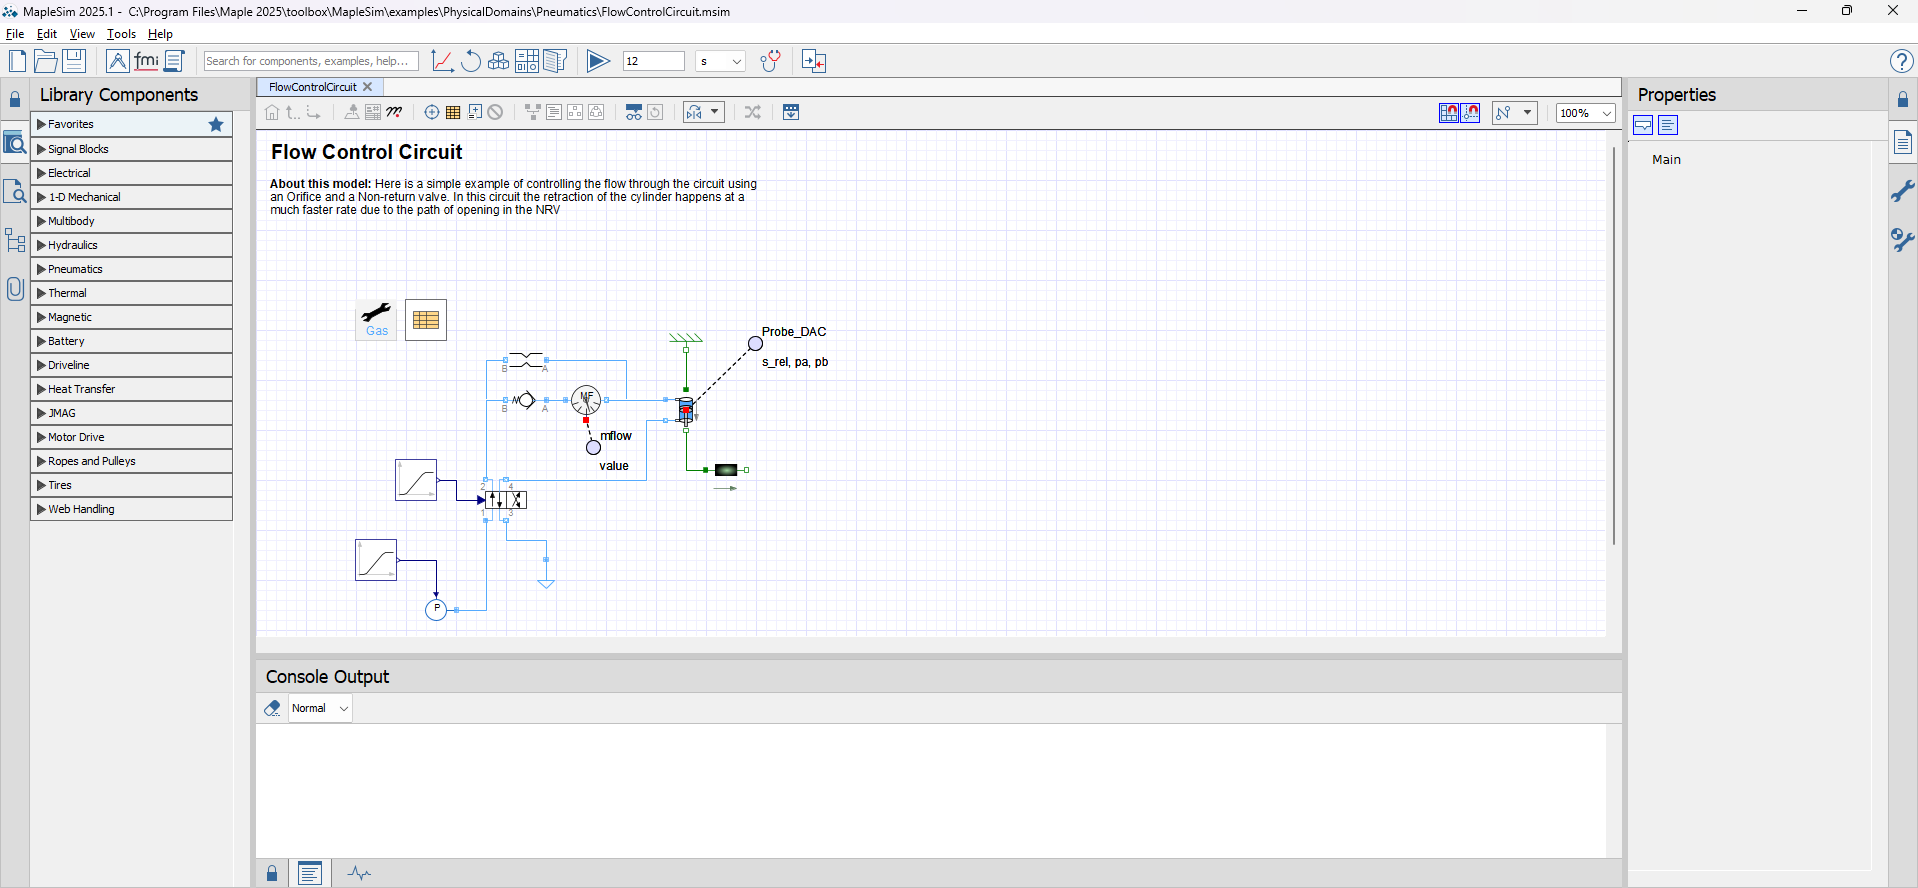Open the FMI export icon
1918x888 pixels.
point(147,61)
